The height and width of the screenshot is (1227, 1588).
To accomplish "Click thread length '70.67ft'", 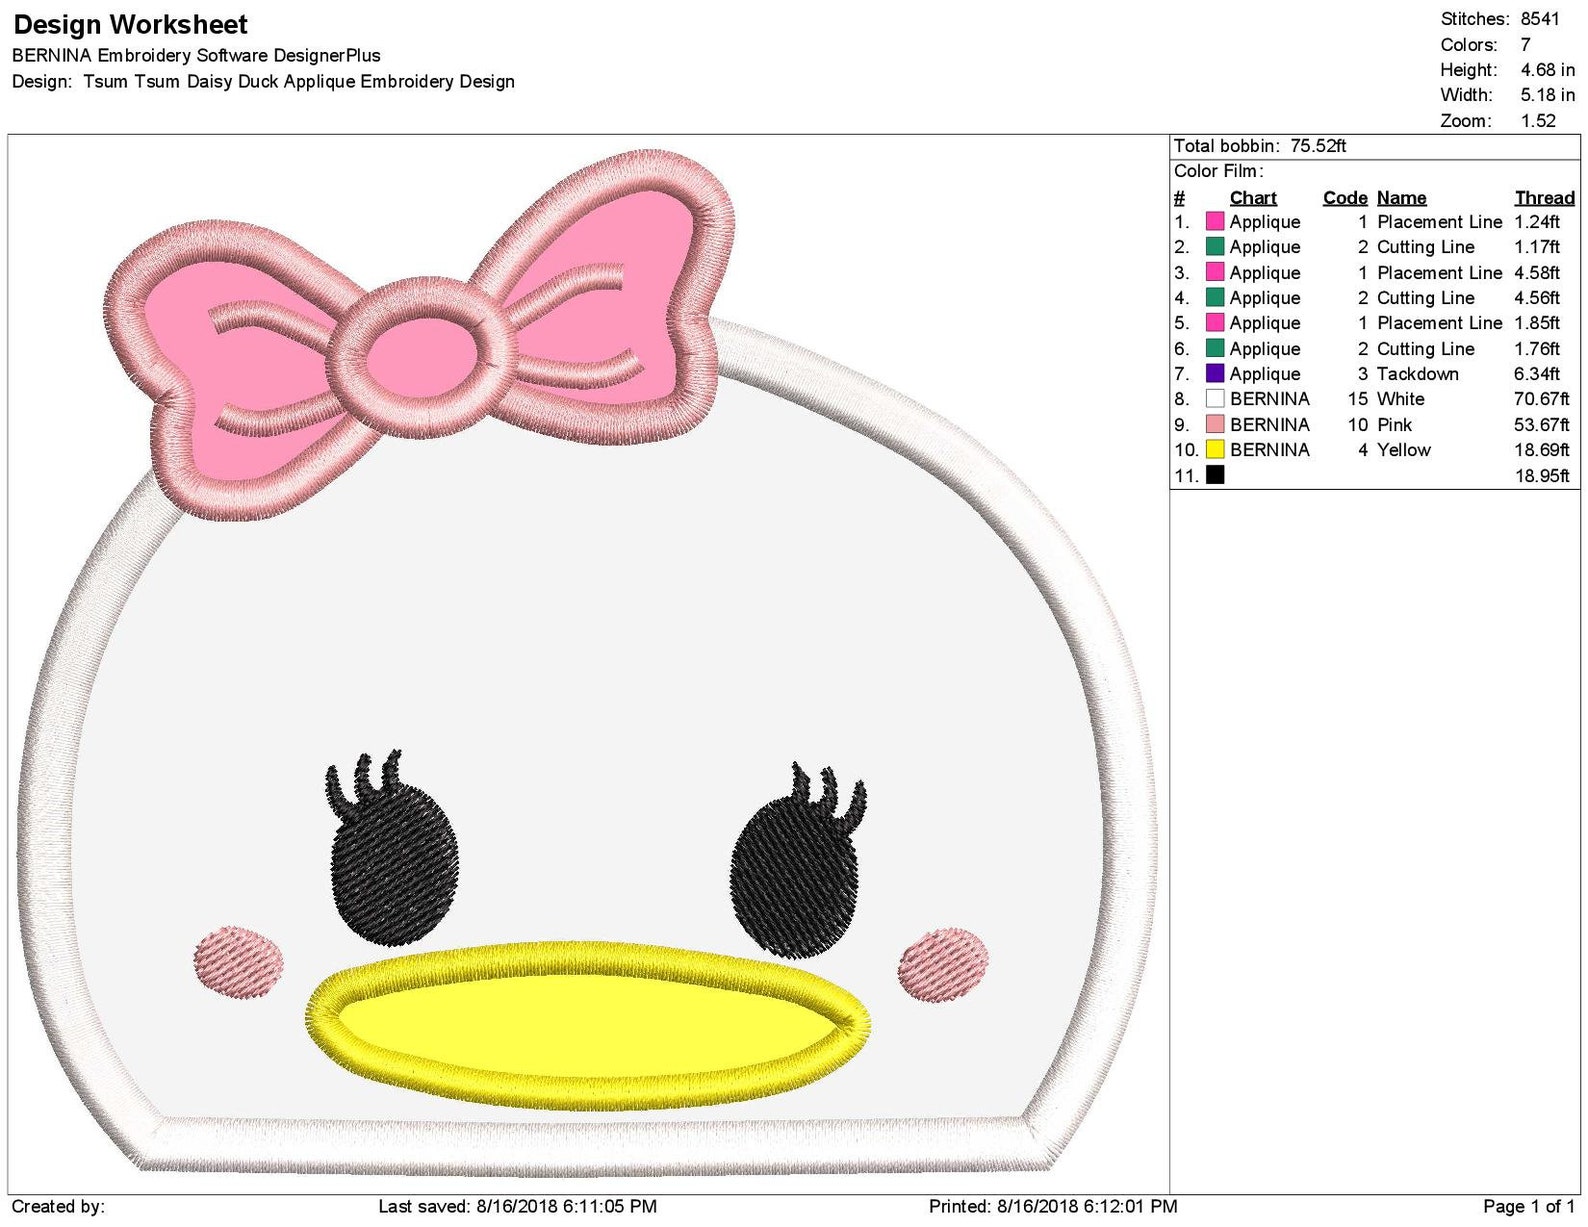I will 1542,399.
